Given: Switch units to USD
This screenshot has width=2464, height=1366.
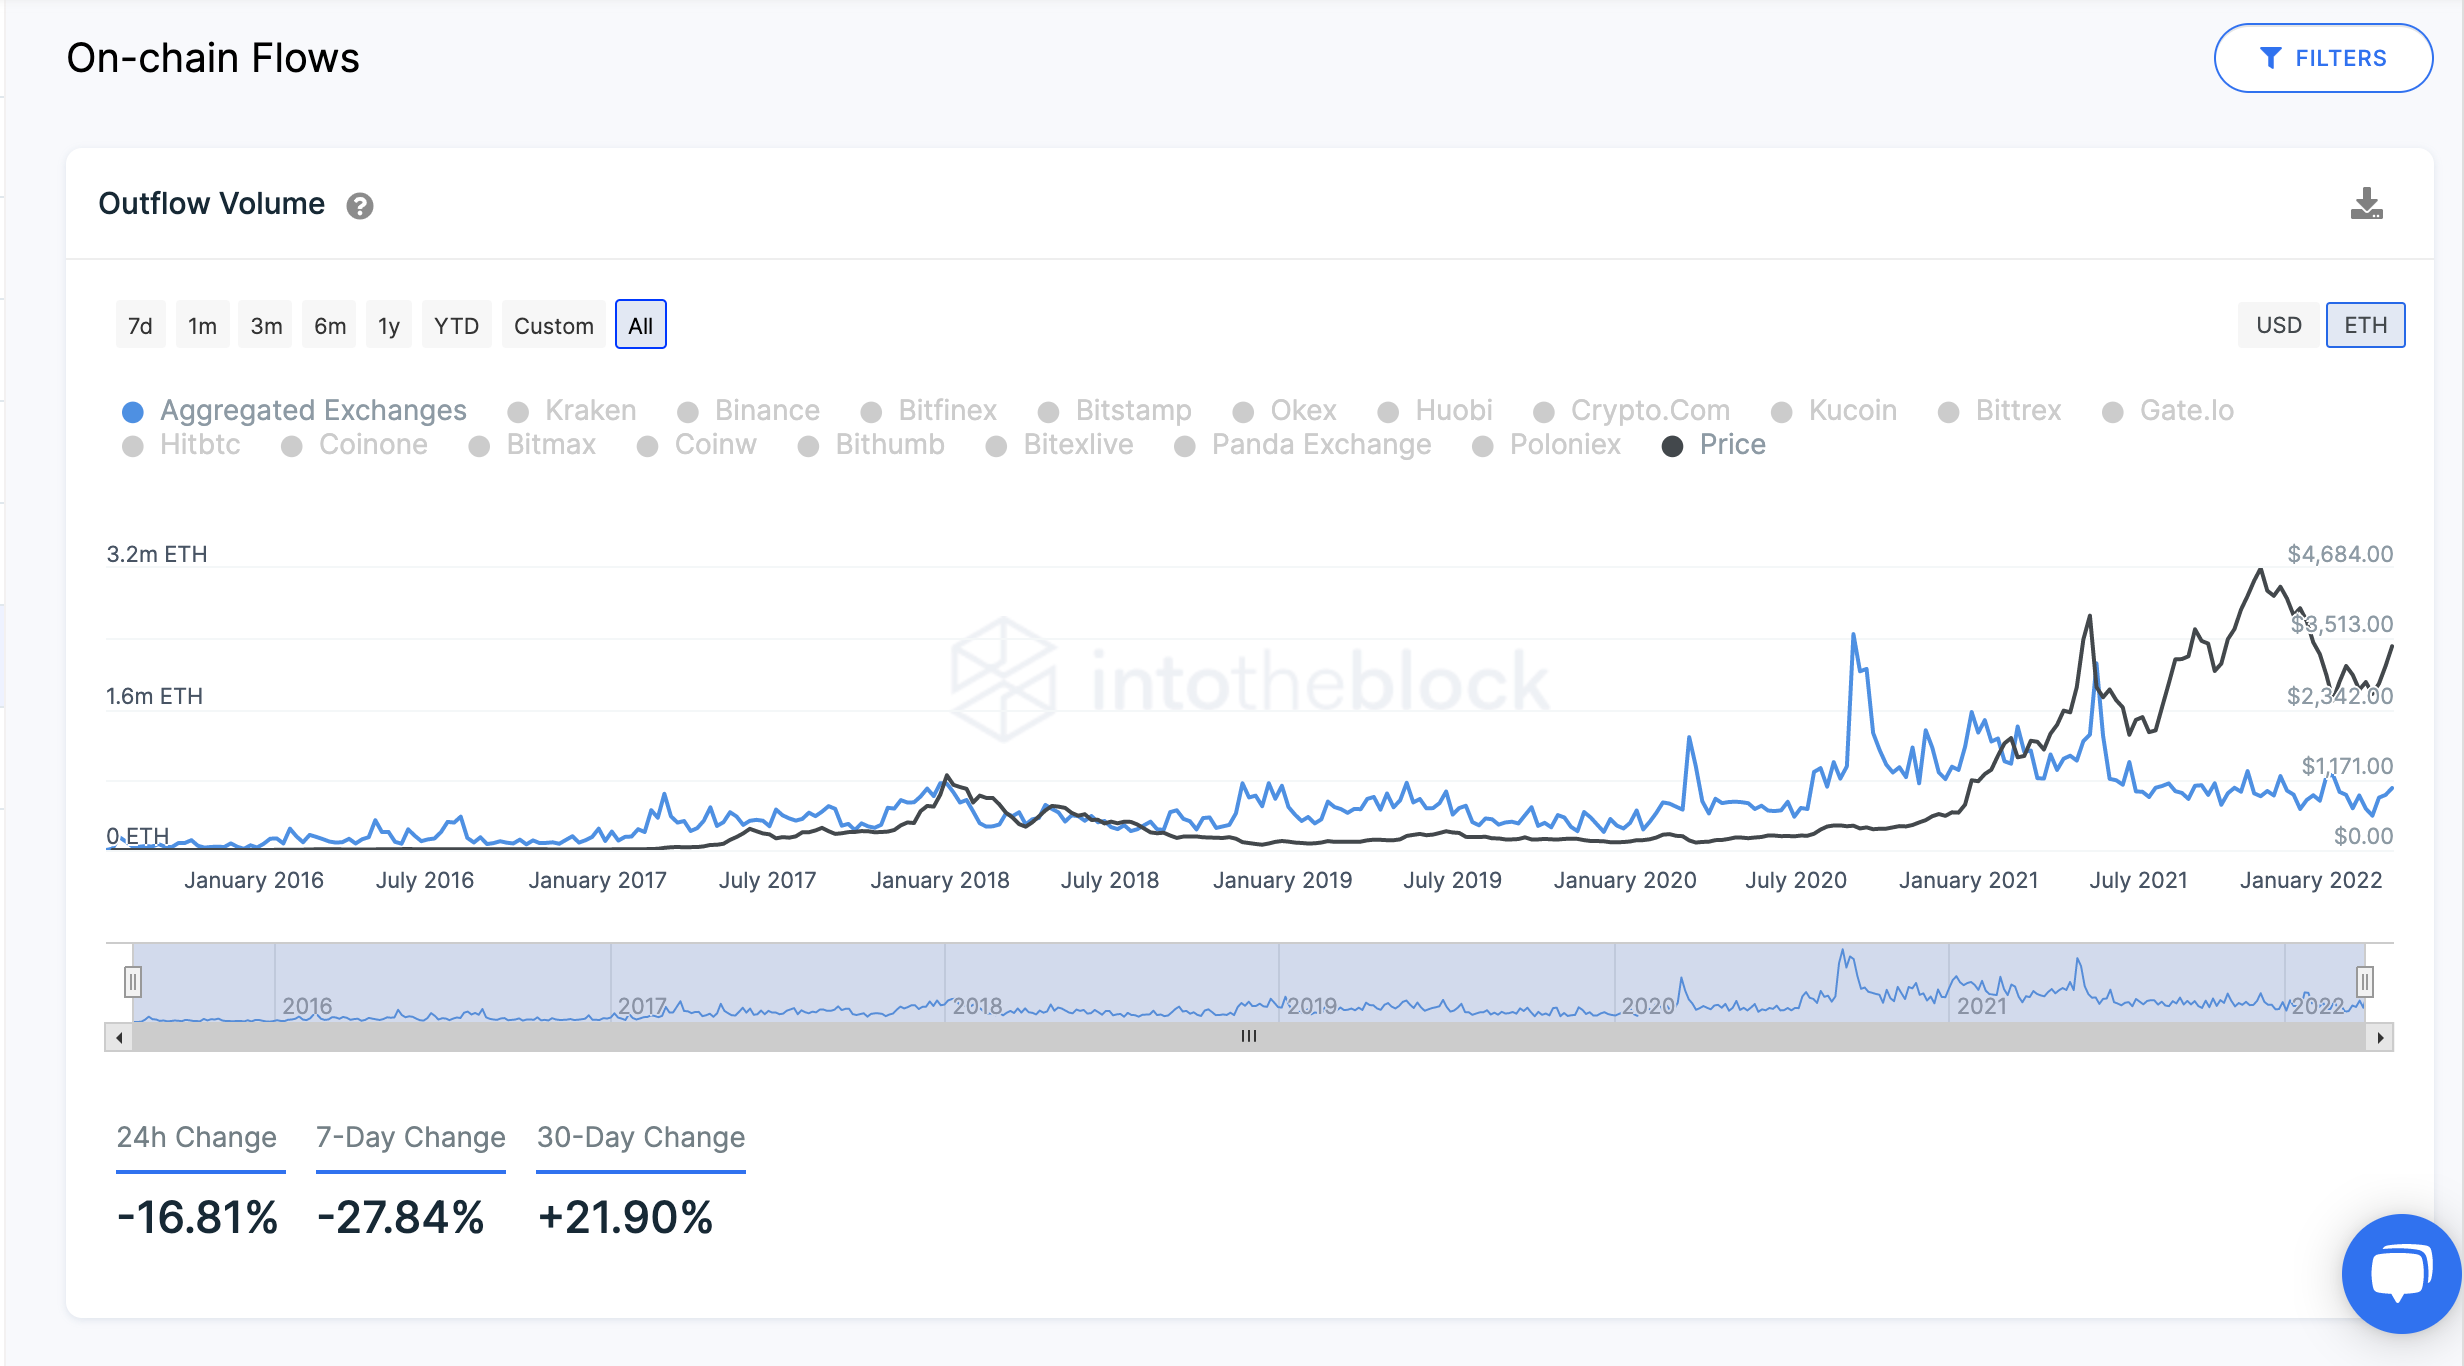Looking at the screenshot, I should pyautogui.click(x=2278, y=325).
